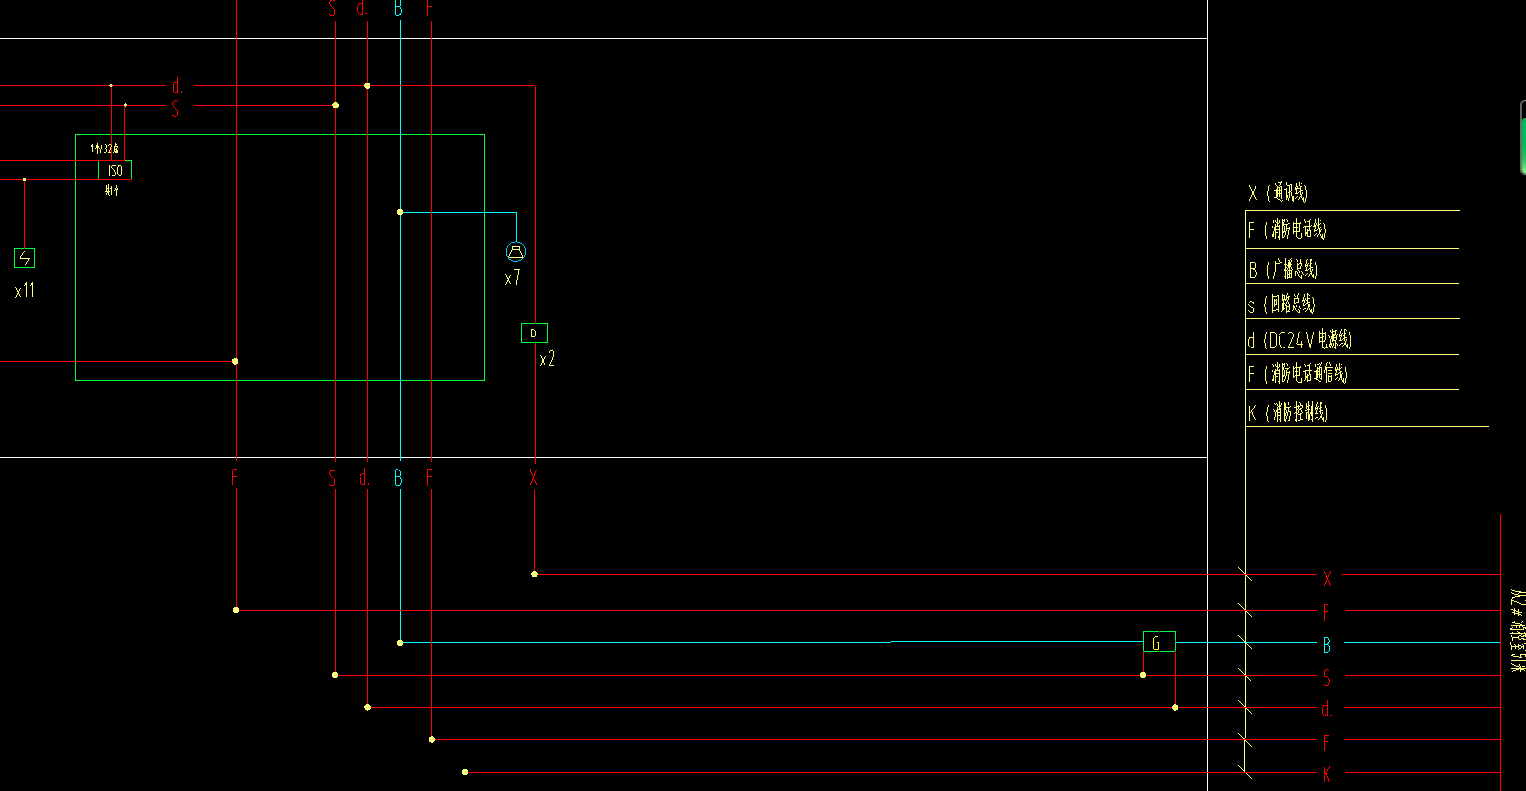Select legend entry B (广播总线)
Screen dimensions: 1526x791
1283,269
